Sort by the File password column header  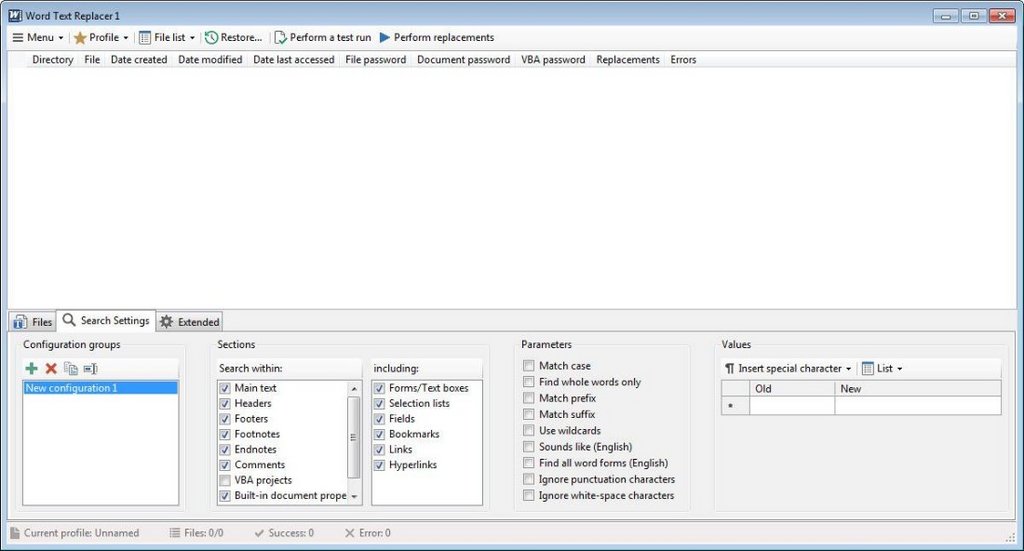[376, 59]
